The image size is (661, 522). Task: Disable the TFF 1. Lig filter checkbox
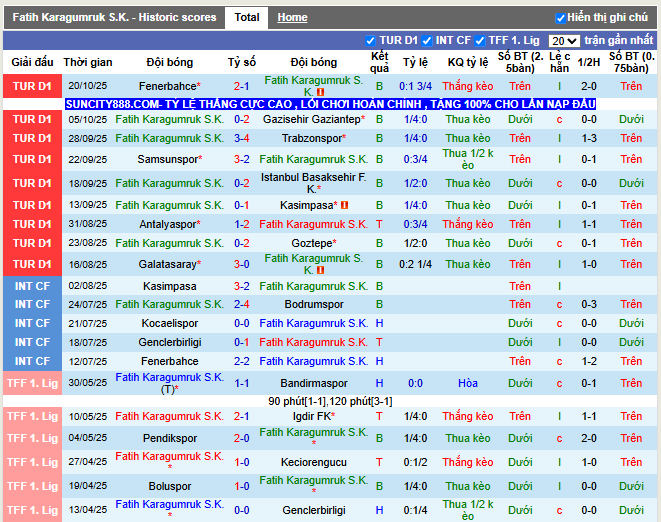[x=480, y=41]
